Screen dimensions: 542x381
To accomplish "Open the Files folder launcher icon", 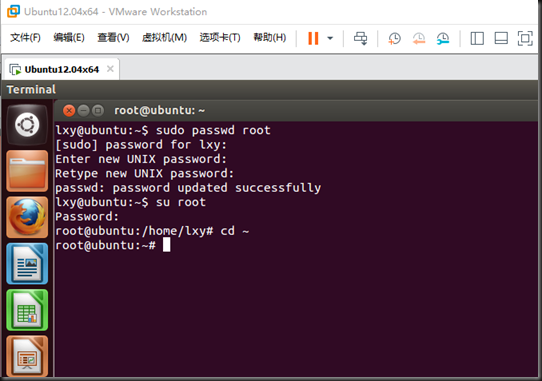I will pyautogui.click(x=27, y=171).
